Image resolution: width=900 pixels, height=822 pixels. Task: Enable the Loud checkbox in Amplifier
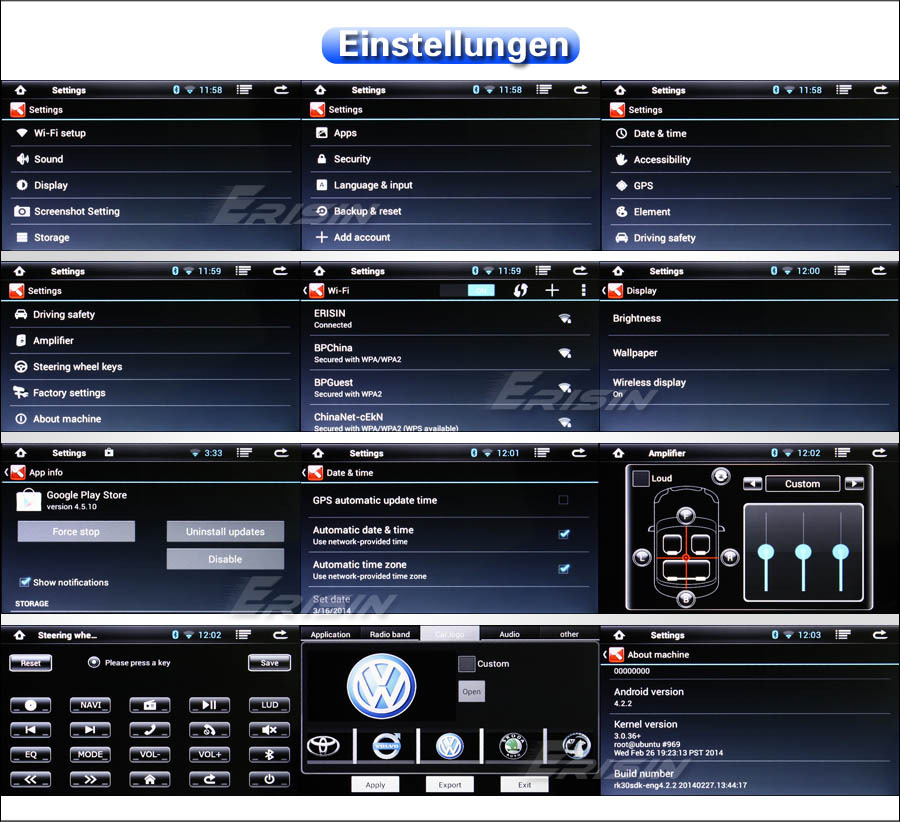click(x=641, y=479)
